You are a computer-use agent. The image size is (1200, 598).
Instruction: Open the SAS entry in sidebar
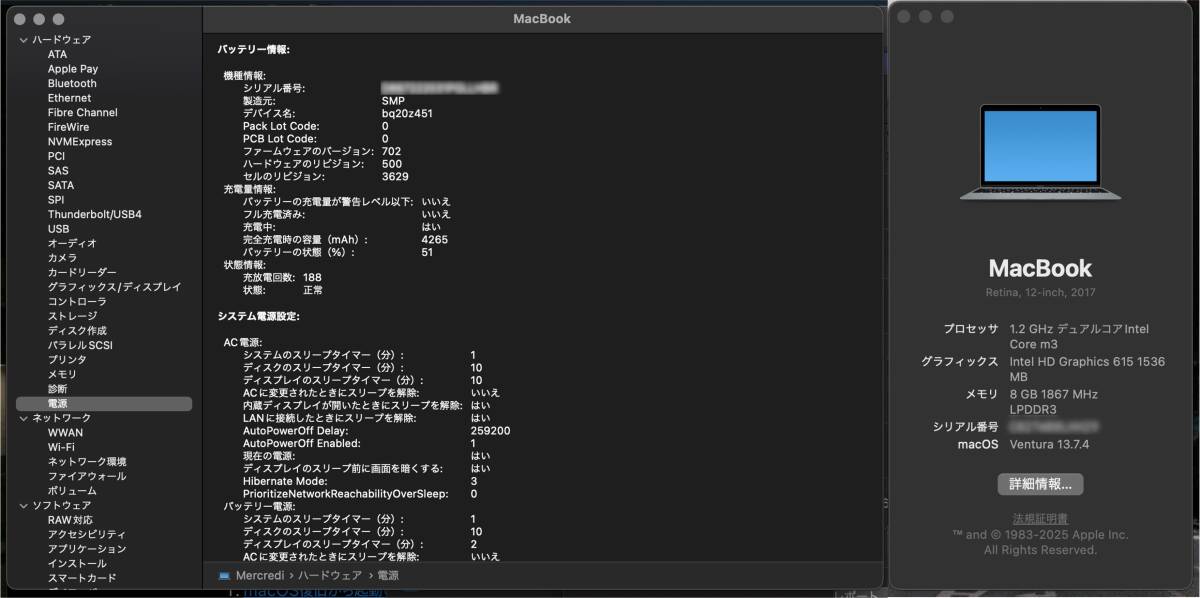coord(58,171)
